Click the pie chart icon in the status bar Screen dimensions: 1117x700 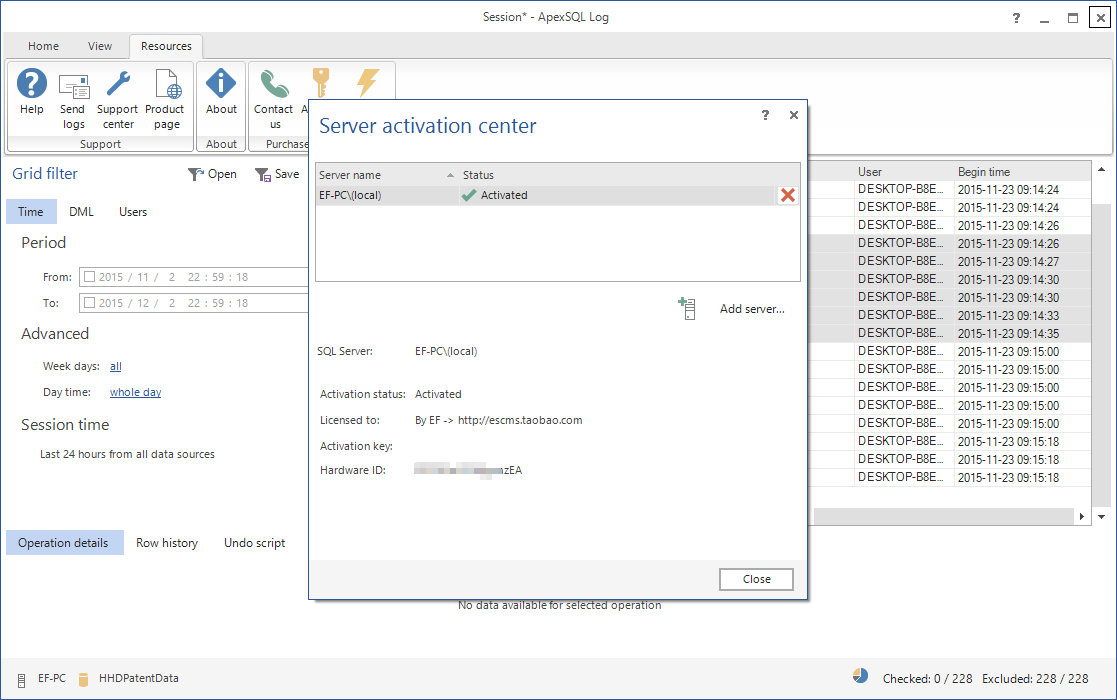pyautogui.click(x=861, y=676)
